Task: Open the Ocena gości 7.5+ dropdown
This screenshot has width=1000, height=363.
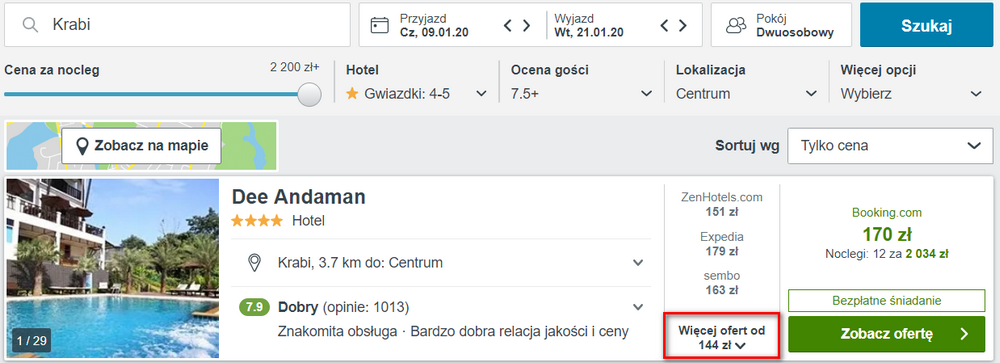Action: 582,94
